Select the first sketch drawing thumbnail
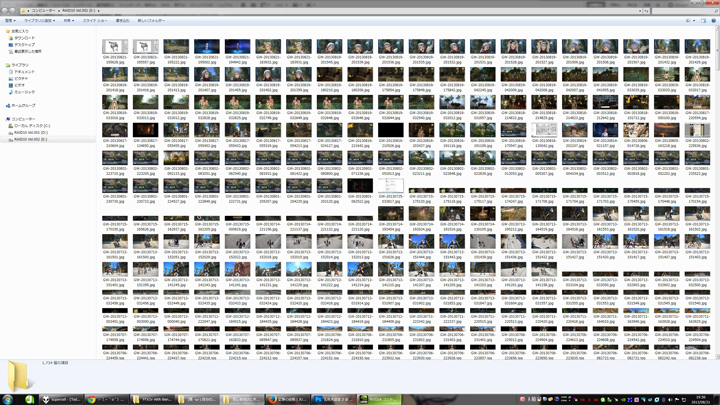 [x=115, y=46]
